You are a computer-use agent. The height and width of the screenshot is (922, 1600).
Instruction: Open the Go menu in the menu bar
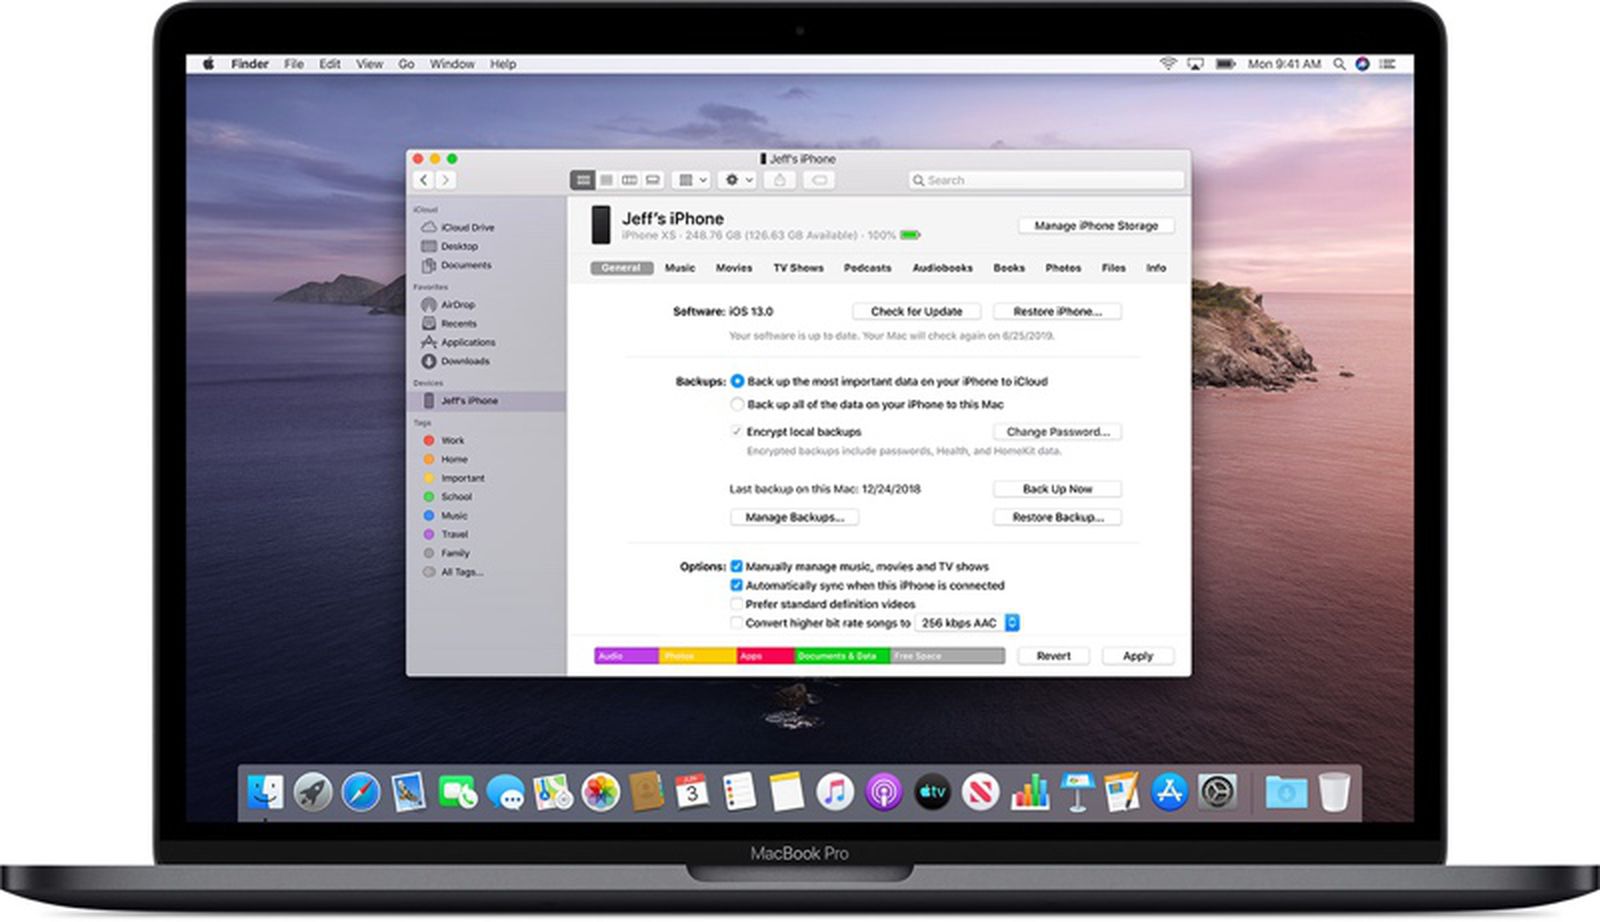(404, 63)
